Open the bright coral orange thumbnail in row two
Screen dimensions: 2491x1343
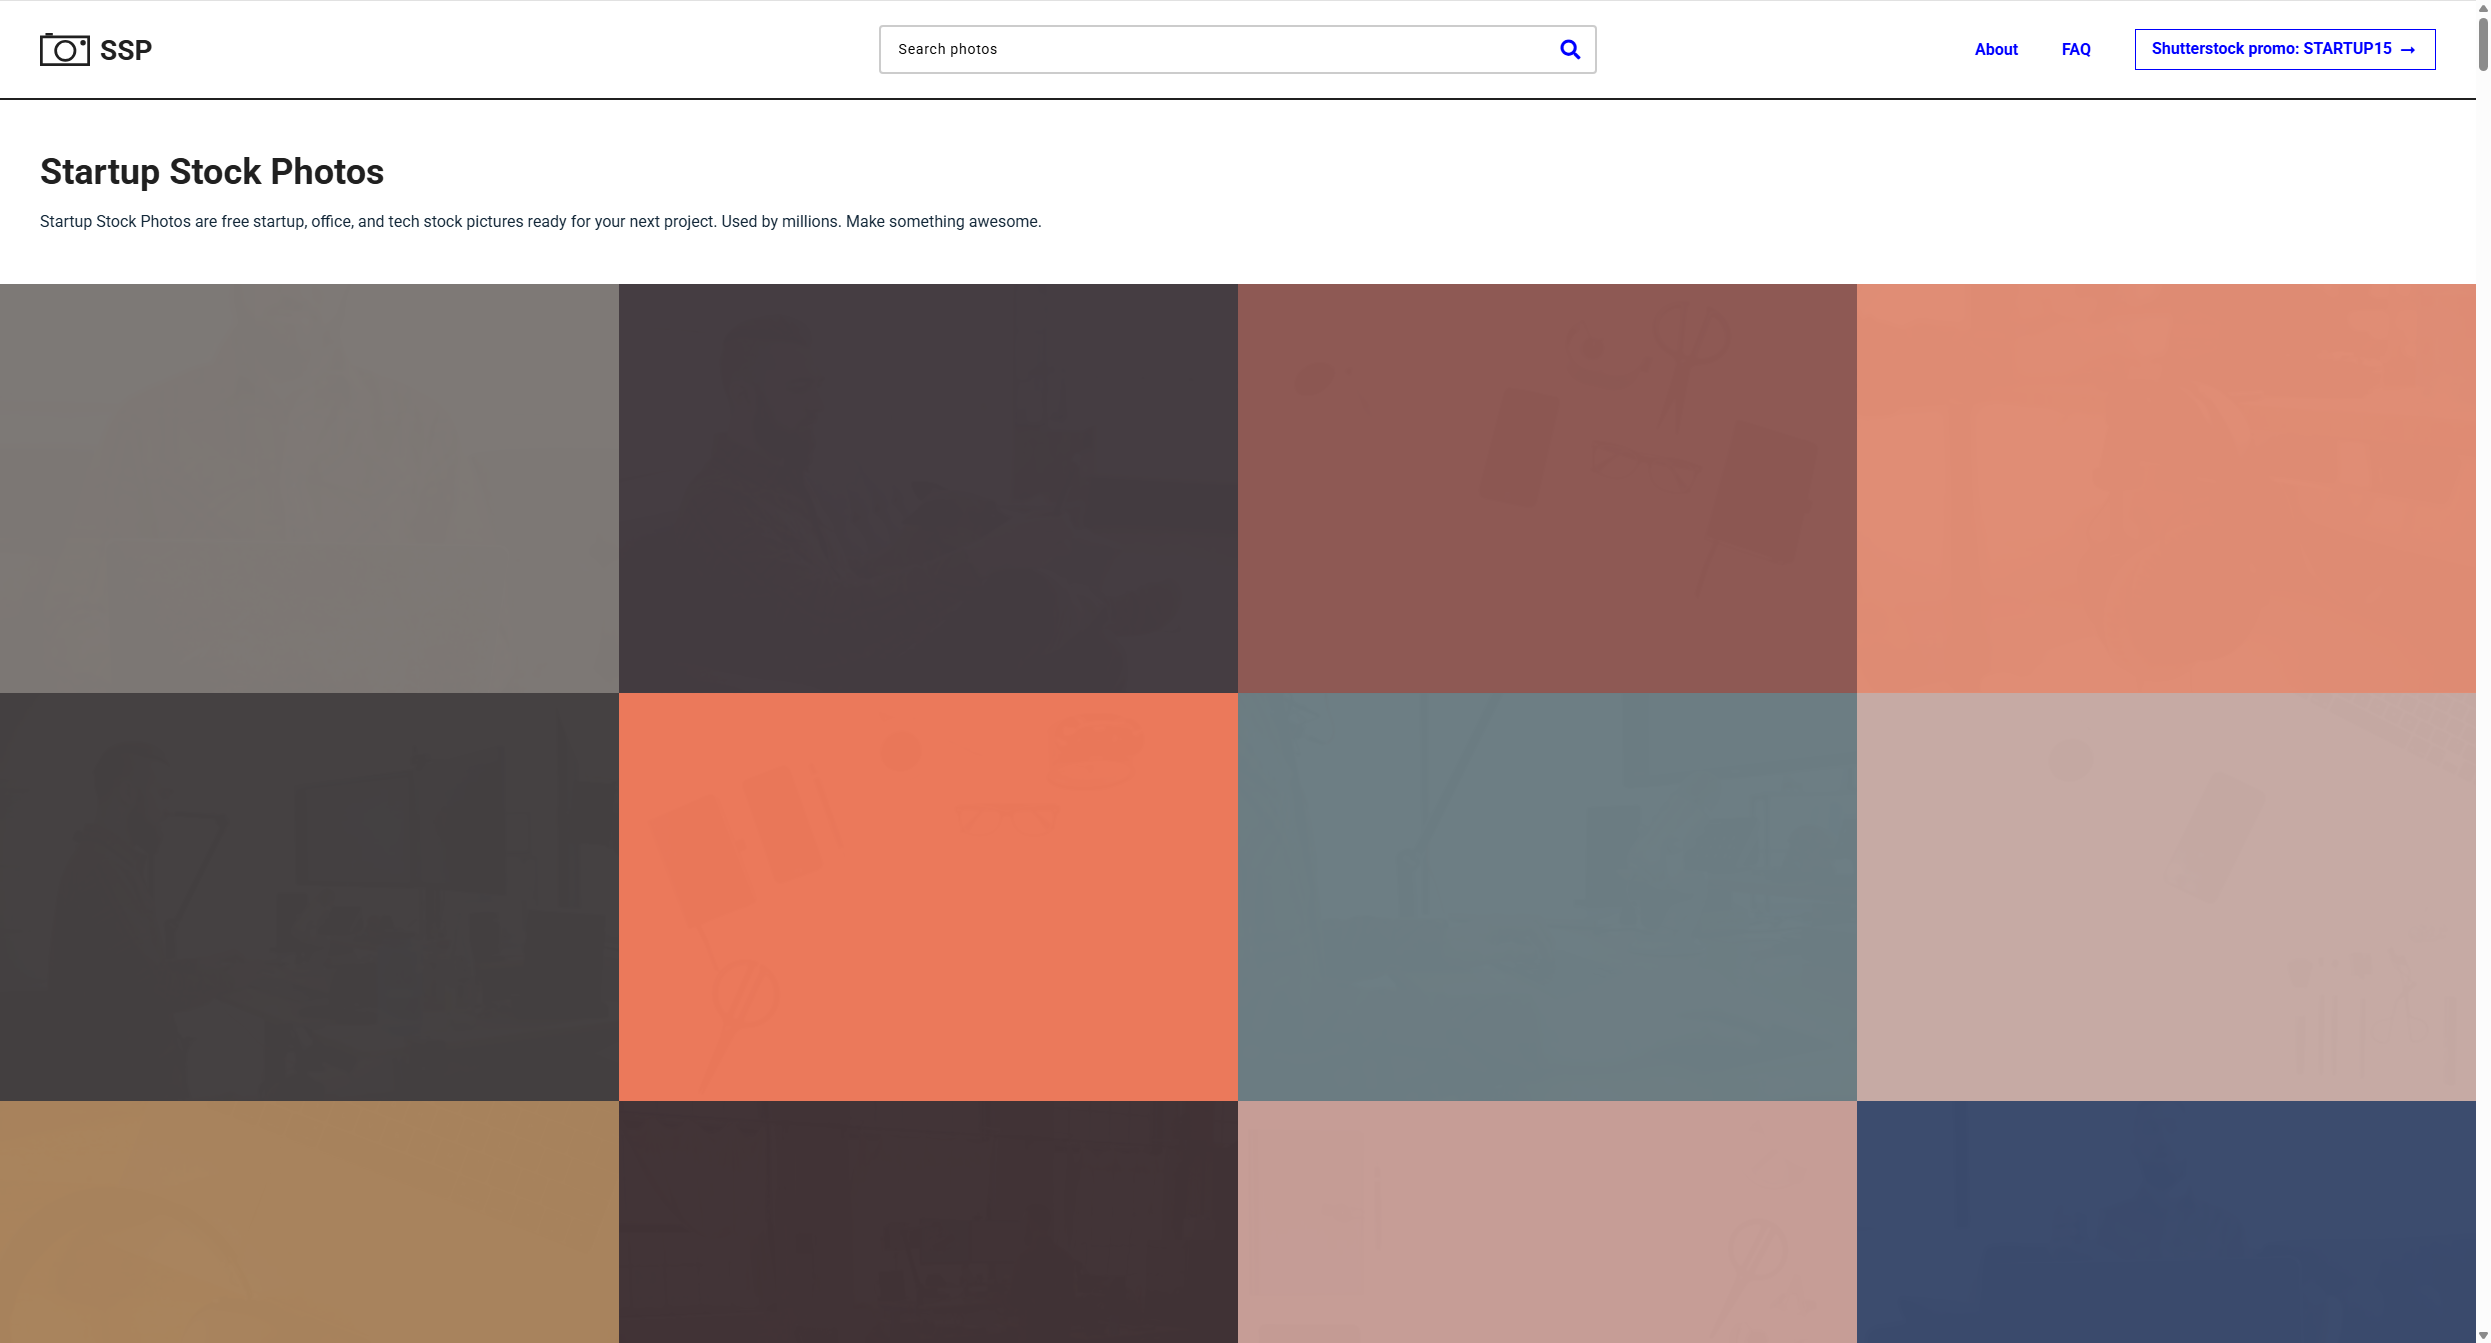928,897
